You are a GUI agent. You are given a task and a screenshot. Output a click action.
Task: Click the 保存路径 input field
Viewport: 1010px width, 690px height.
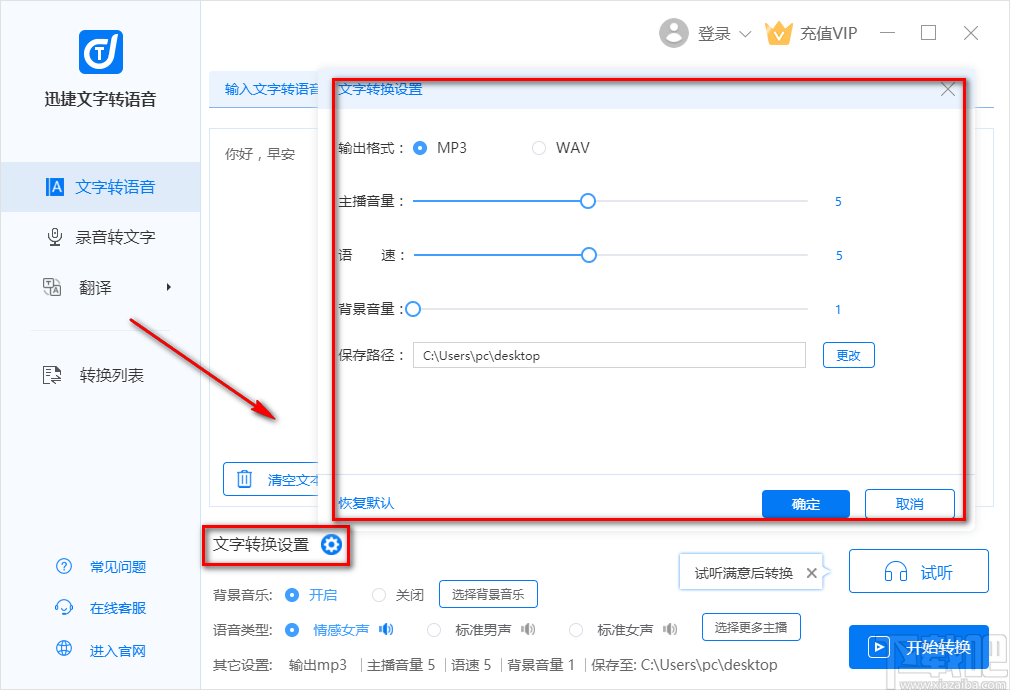click(609, 355)
